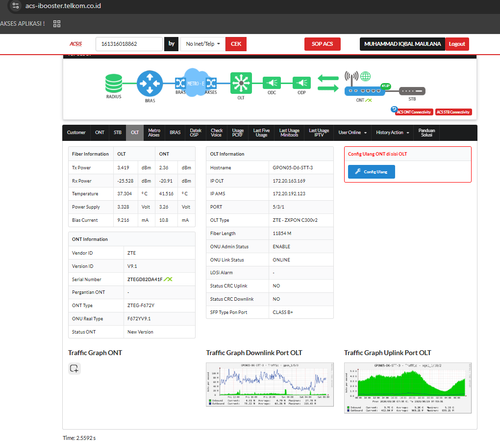This screenshot has height=447, width=500.
Task: Open the Last Usage IPTV tab
Action: click(x=319, y=133)
